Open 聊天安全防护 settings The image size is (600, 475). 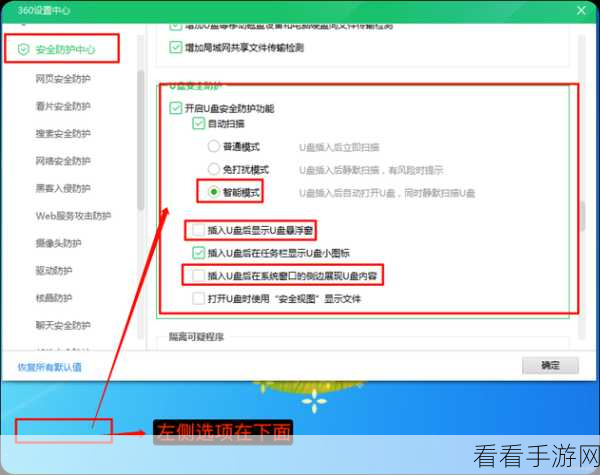tap(63, 325)
